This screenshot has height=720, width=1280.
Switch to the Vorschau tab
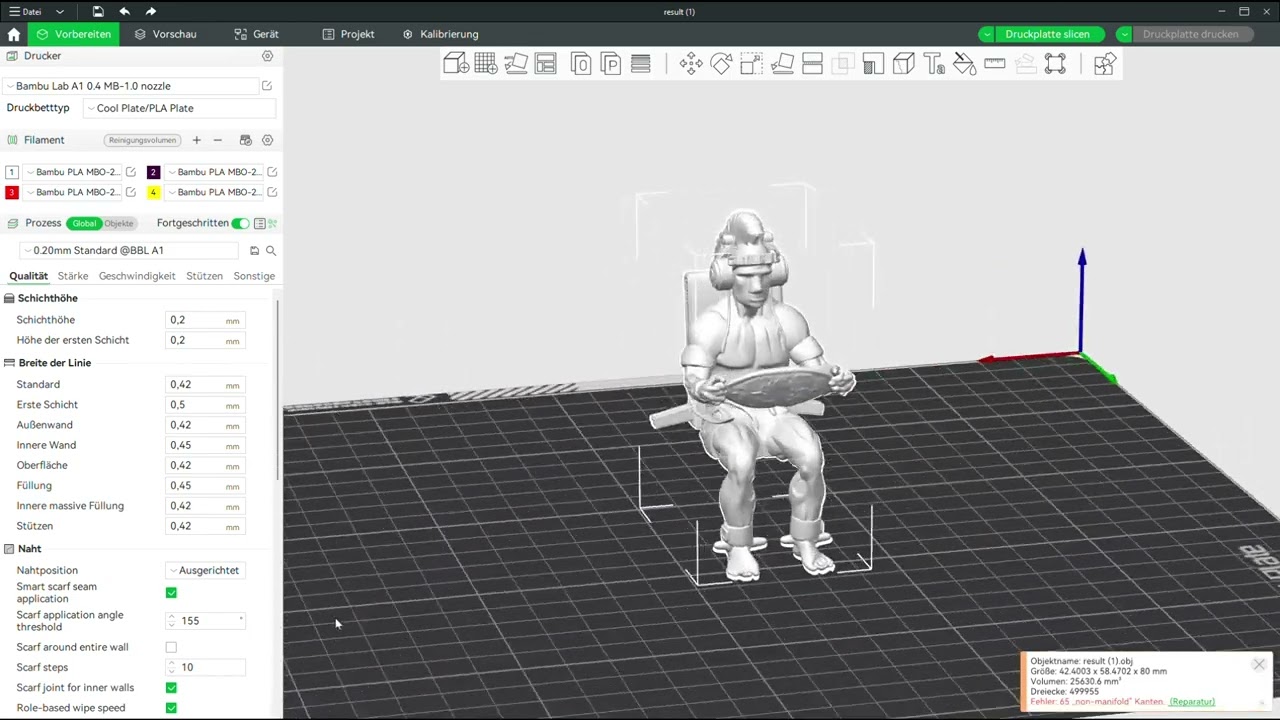tap(166, 34)
